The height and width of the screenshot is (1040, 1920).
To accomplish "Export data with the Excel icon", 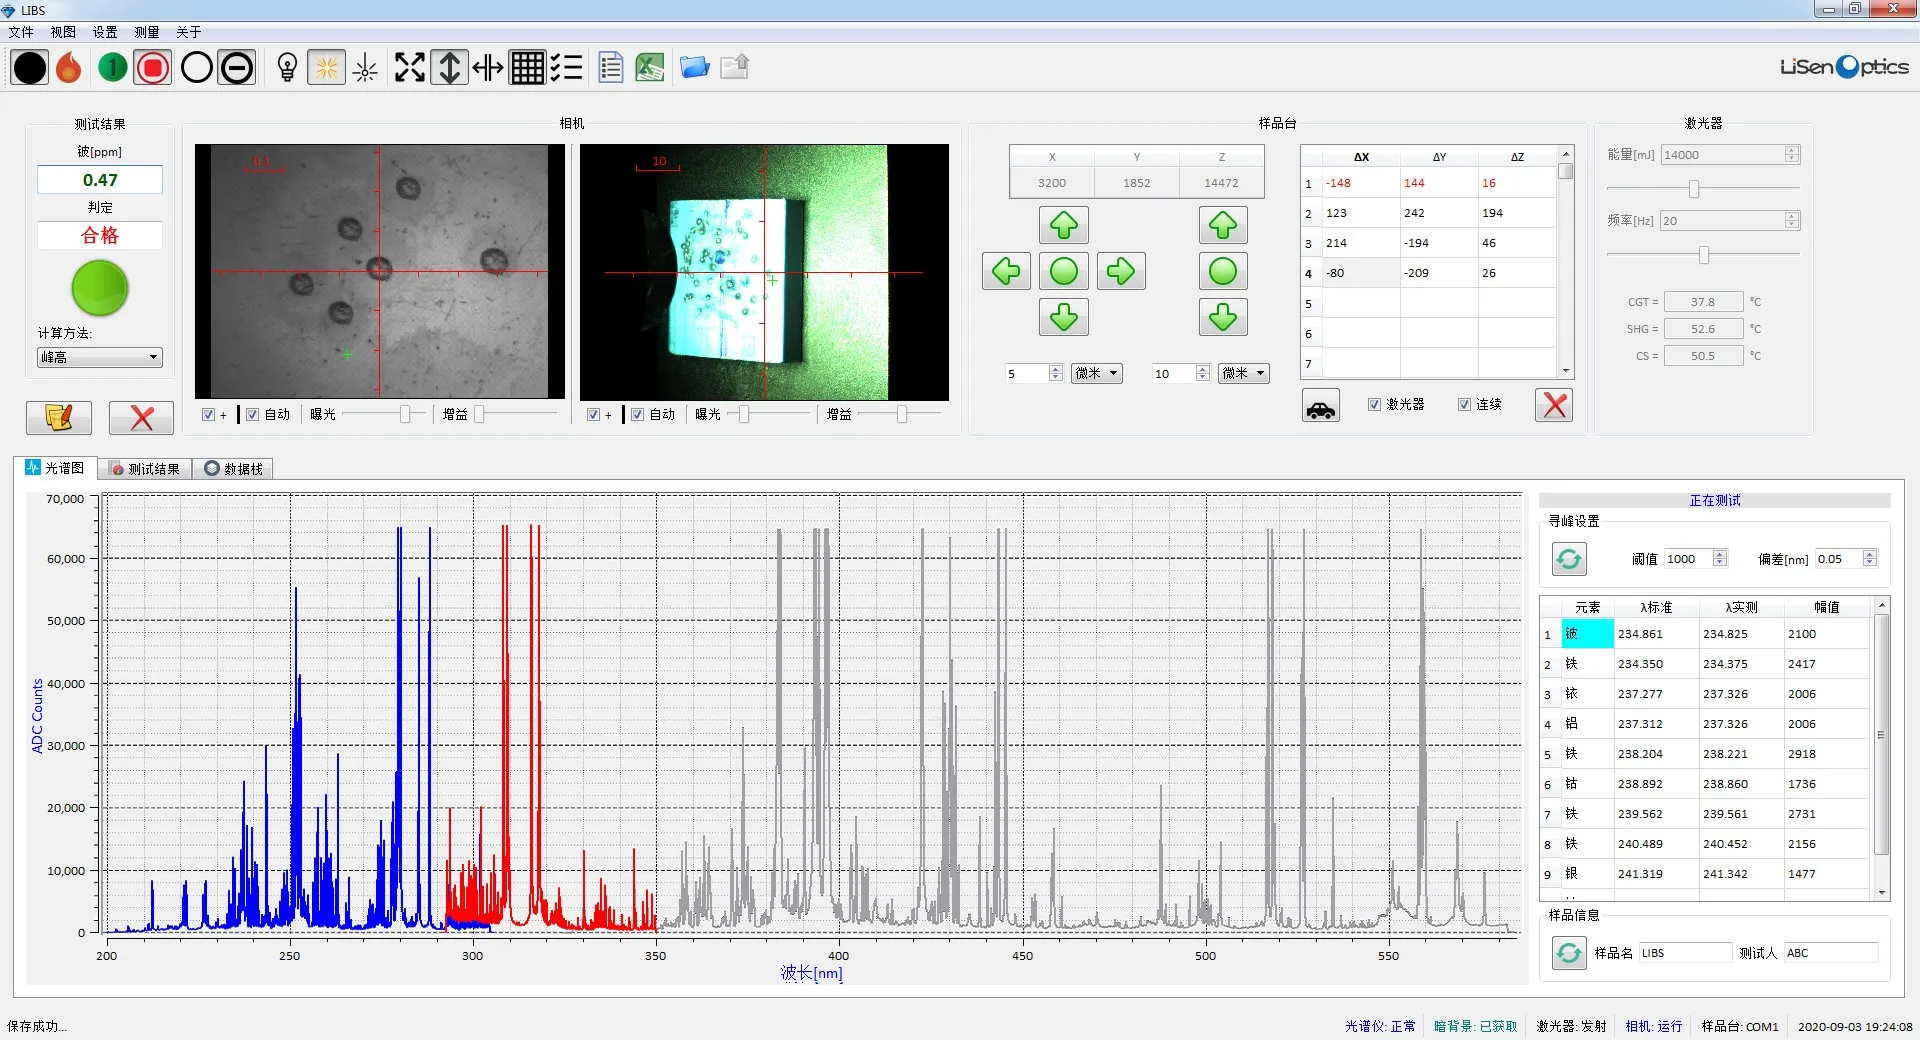I will [650, 68].
